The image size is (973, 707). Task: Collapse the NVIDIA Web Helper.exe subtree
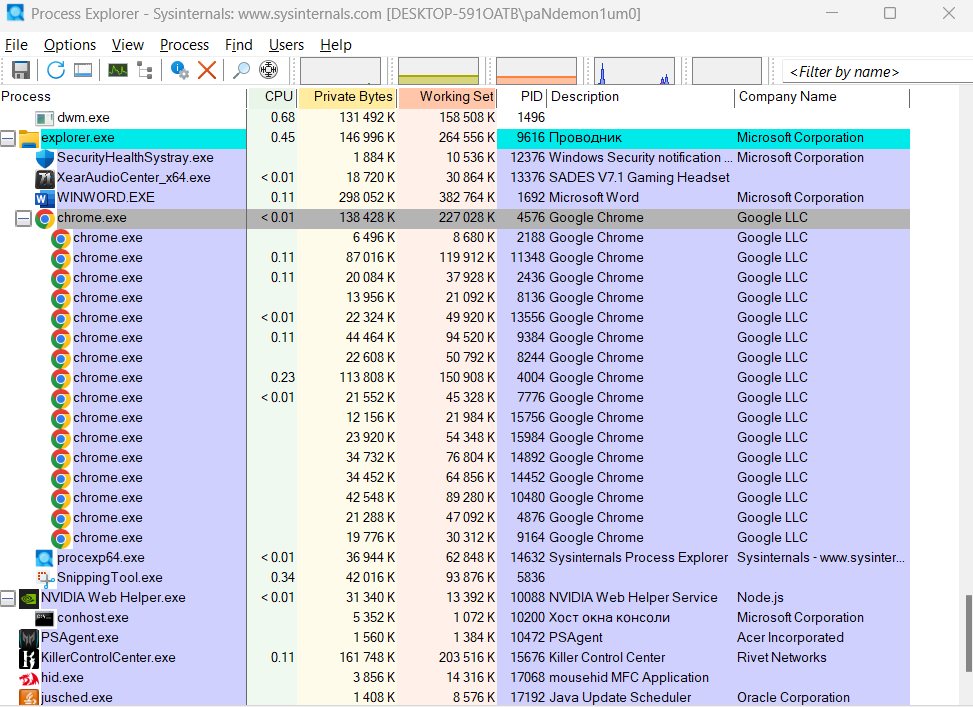click(7, 598)
